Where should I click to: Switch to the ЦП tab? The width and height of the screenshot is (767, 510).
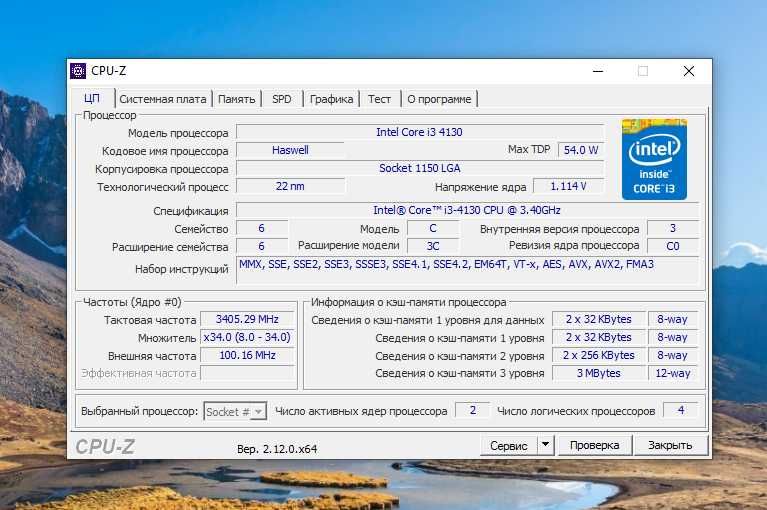(x=92, y=98)
